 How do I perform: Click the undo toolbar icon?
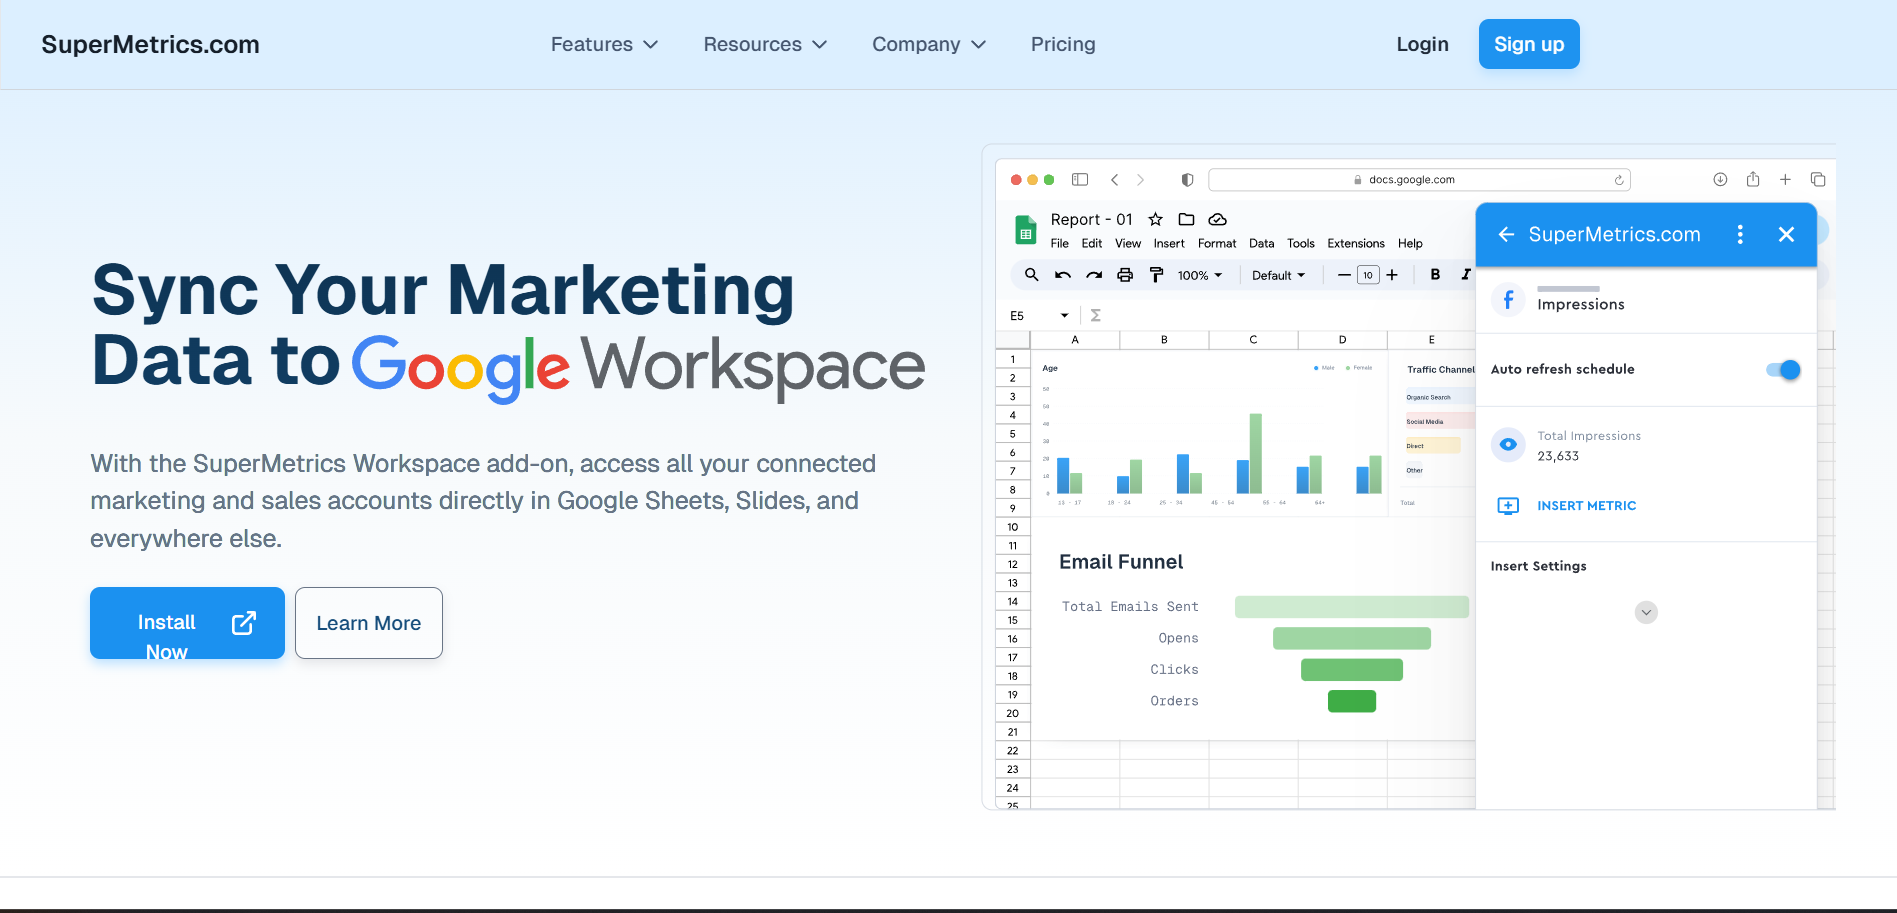pyautogui.click(x=1063, y=275)
